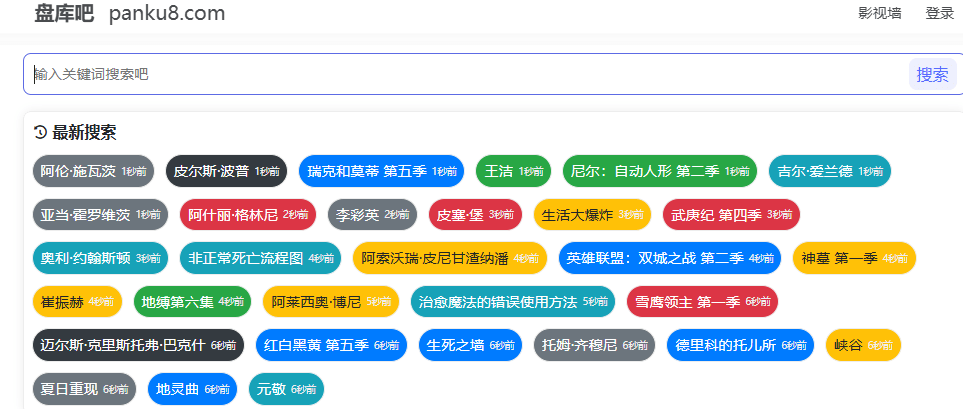Open the 红白黑黄 第五季 search tag
This screenshot has height=409, width=963.
point(331,345)
